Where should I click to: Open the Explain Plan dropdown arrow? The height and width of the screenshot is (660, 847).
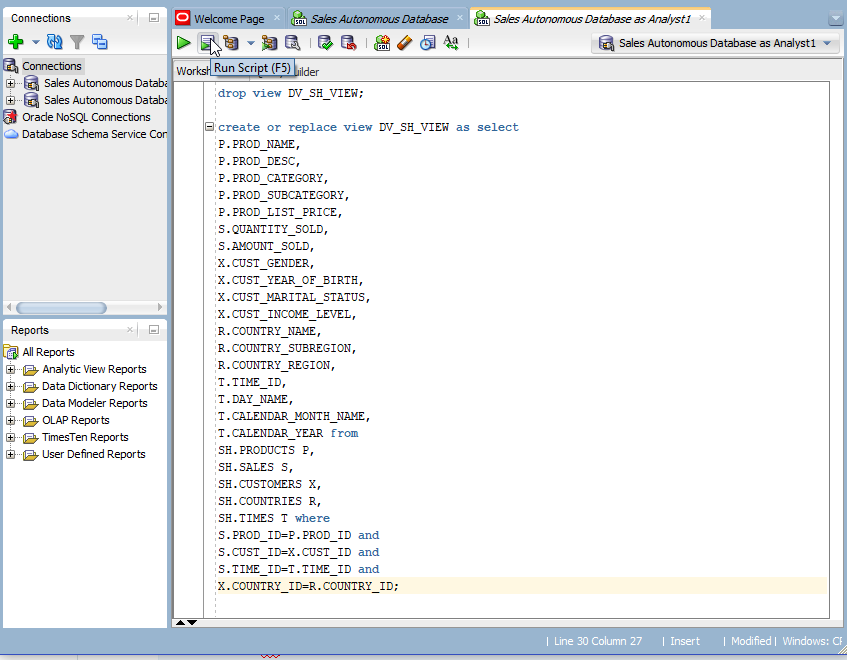(251, 43)
